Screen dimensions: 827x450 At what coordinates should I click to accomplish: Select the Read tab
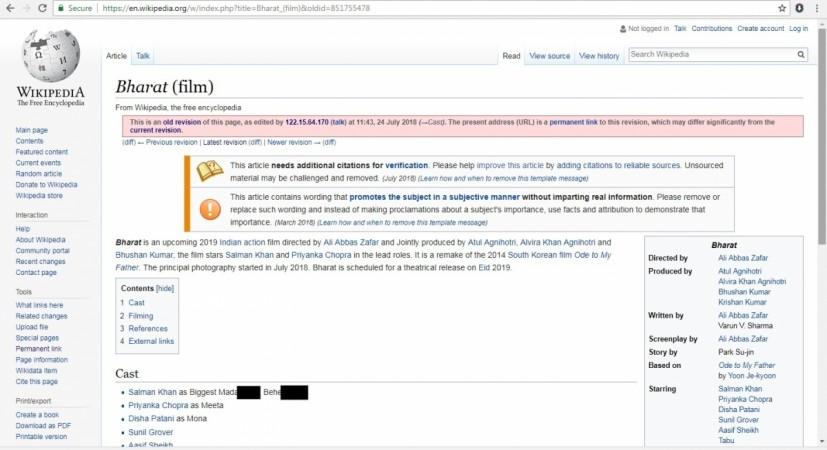click(511, 56)
